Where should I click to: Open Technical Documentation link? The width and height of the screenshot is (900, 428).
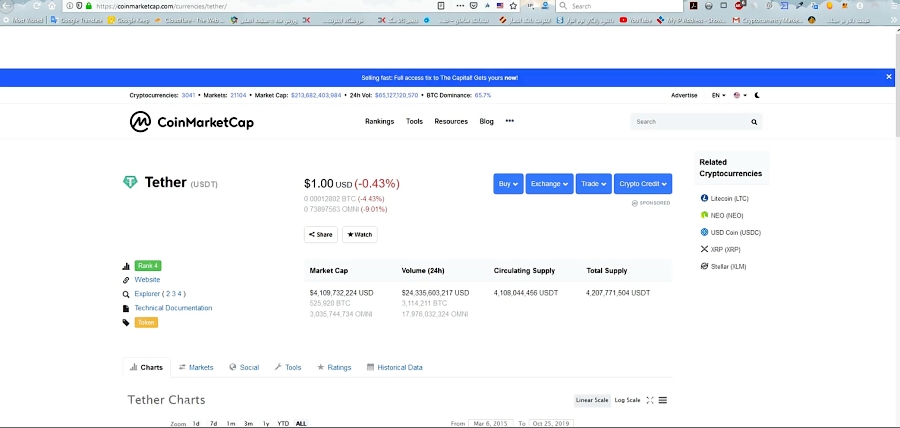pos(173,308)
